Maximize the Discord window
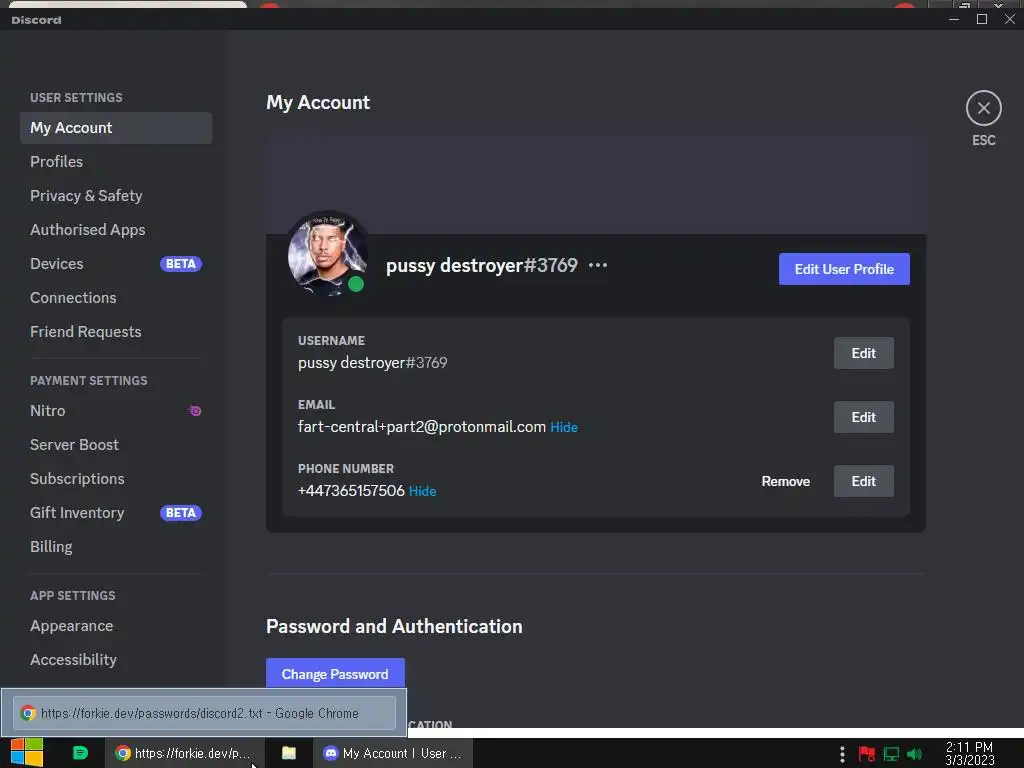 click(x=982, y=19)
